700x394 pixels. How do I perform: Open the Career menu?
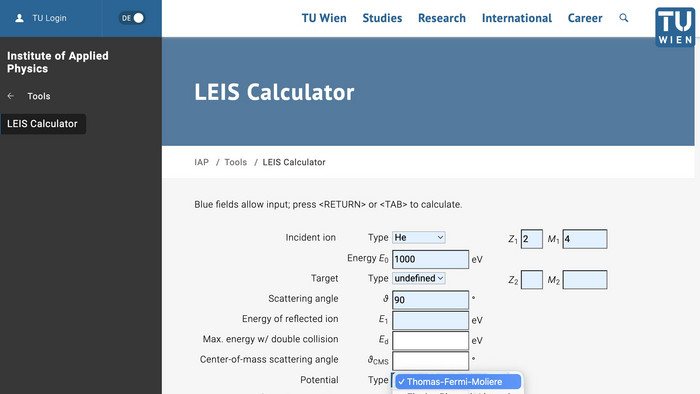pos(585,18)
